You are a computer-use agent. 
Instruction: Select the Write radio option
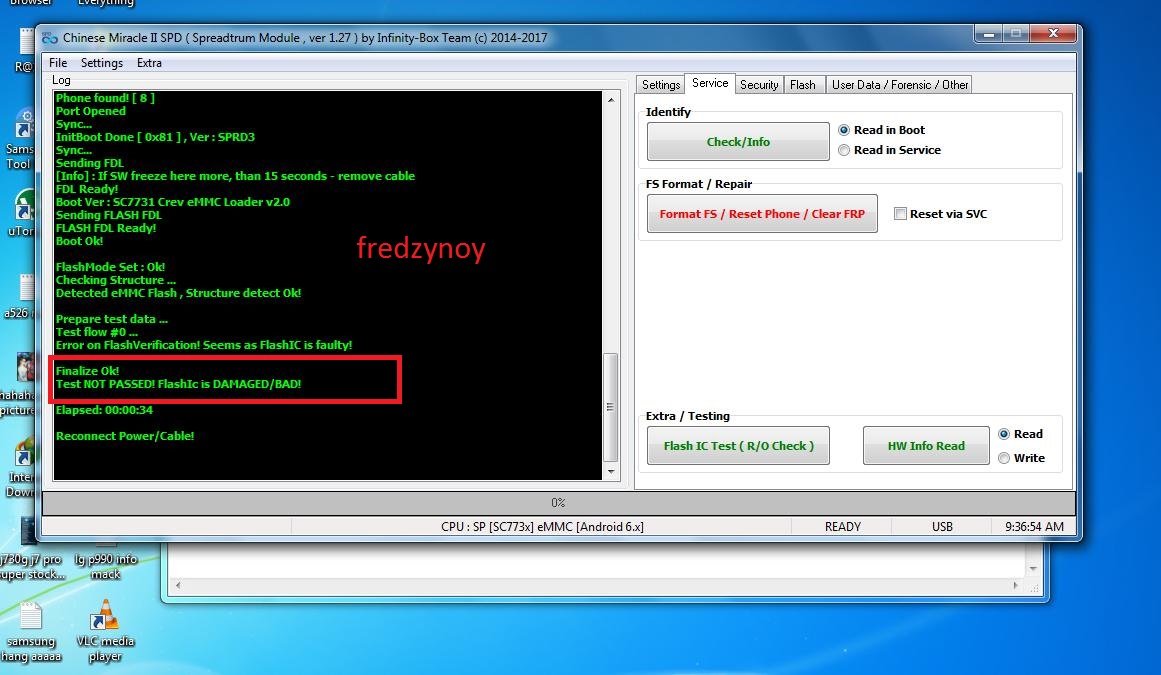[1003, 458]
